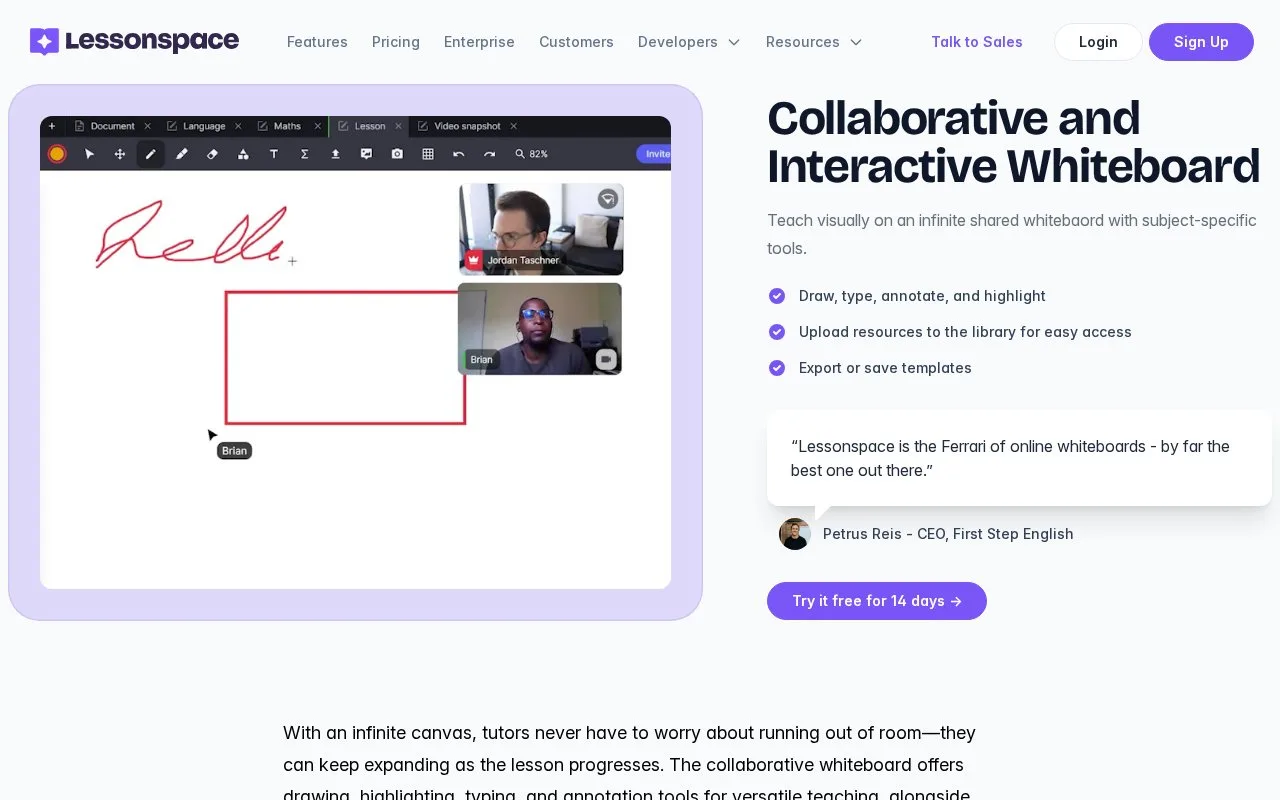Open the sigma equation tool
Viewport: 1280px width, 800px height.
(x=305, y=154)
